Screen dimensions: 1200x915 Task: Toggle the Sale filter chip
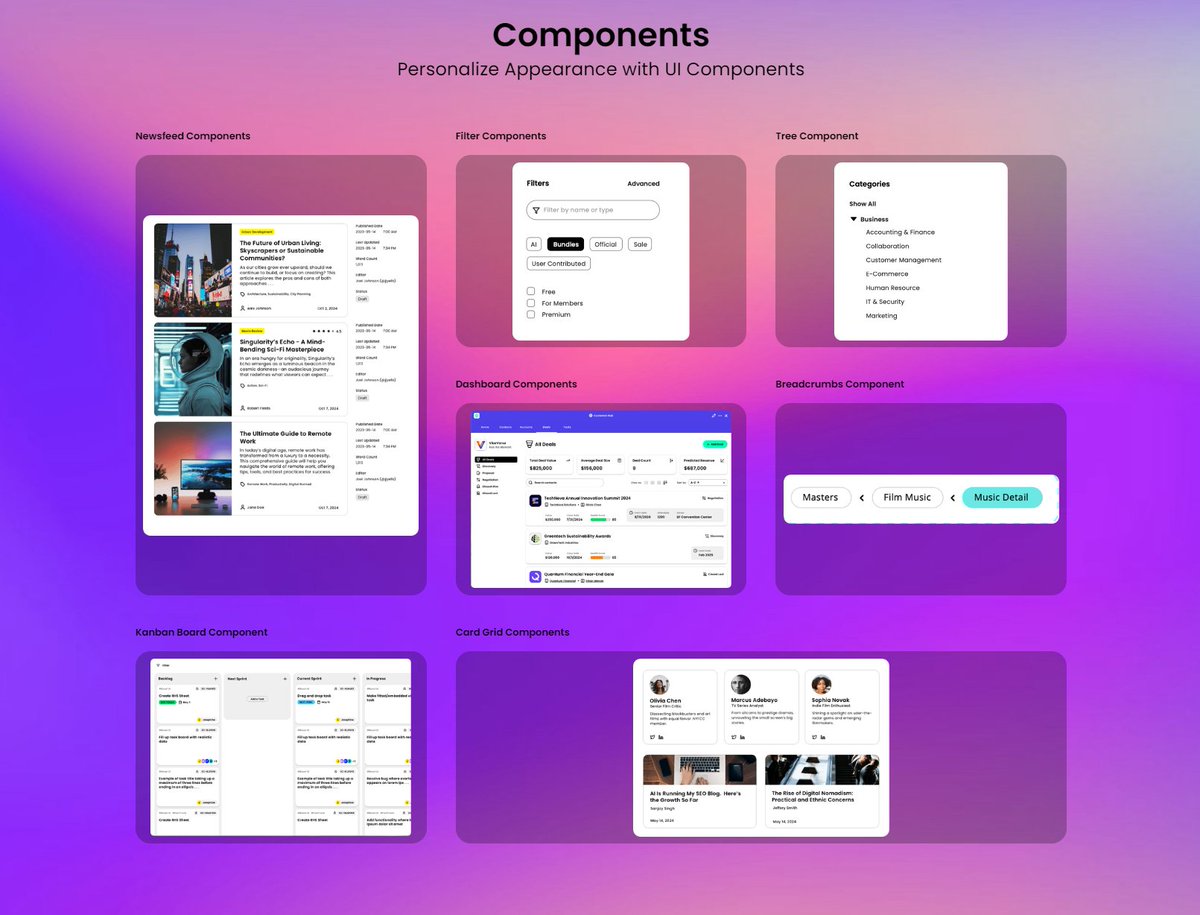click(640, 244)
